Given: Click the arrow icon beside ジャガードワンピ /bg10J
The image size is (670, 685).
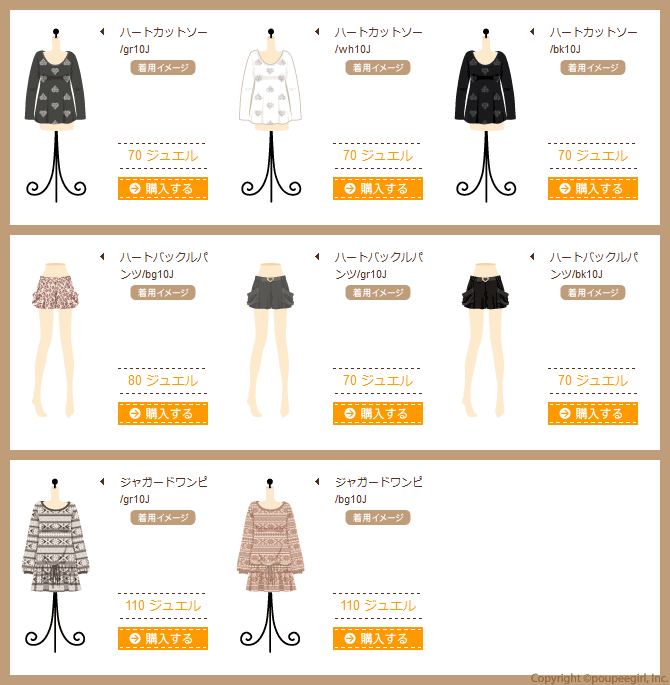Looking at the screenshot, I should (317, 481).
